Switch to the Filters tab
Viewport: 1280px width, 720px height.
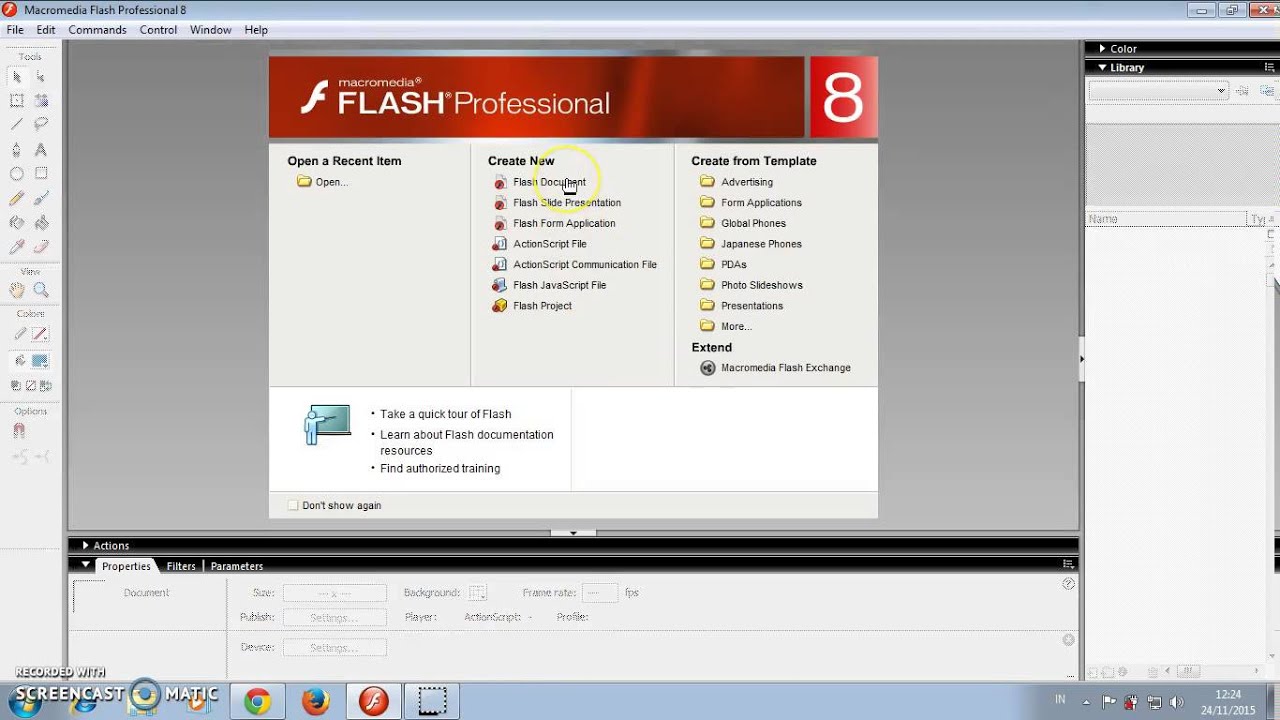(181, 566)
